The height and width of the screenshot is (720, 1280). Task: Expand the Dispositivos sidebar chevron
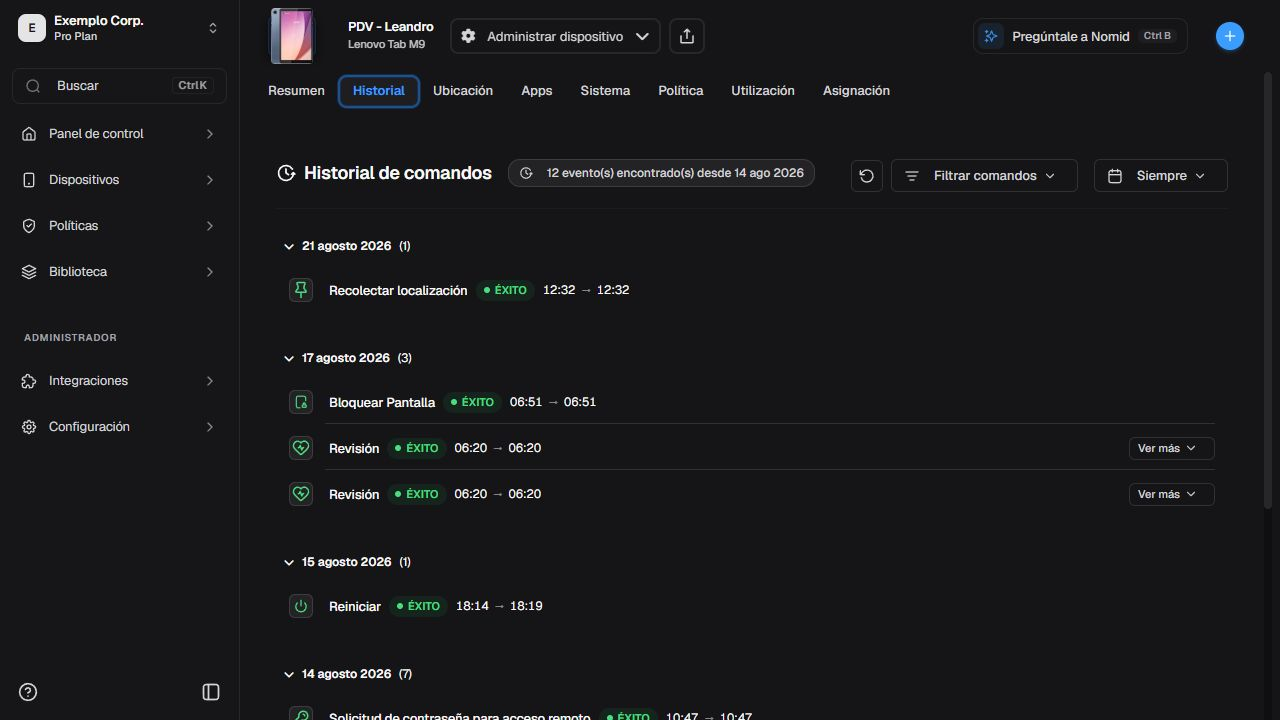[209, 180]
